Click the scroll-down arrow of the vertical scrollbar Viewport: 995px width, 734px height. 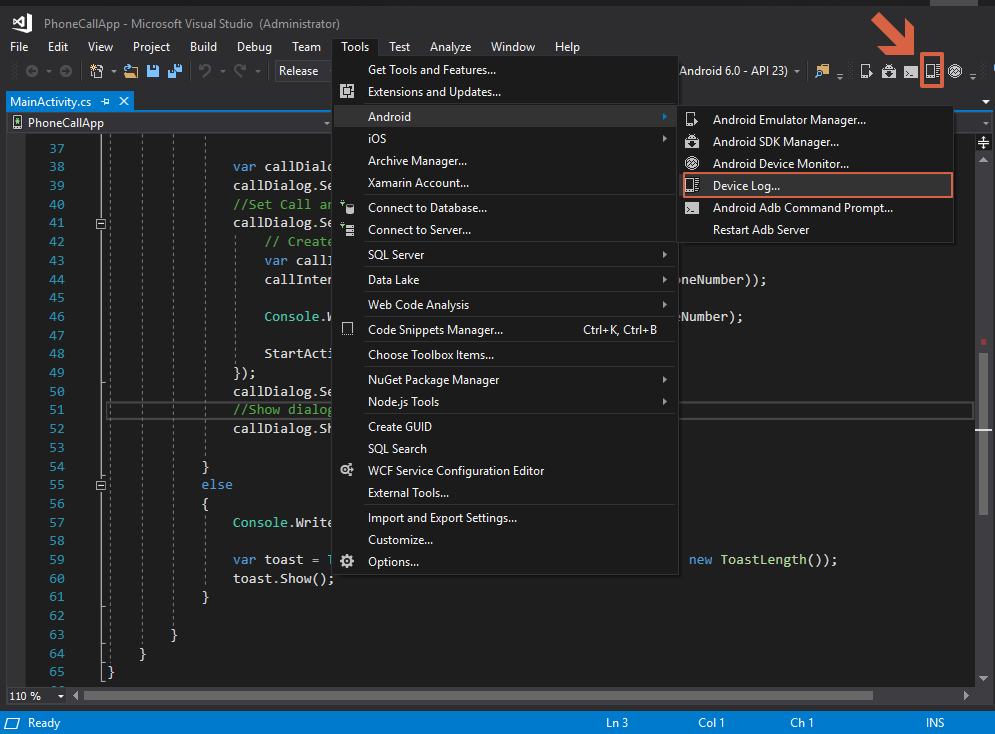[x=984, y=678]
